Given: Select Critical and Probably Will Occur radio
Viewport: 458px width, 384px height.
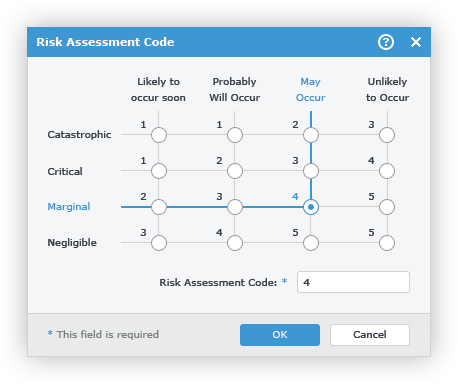Looking at the screenshot, I should click(x=235, y=171).
